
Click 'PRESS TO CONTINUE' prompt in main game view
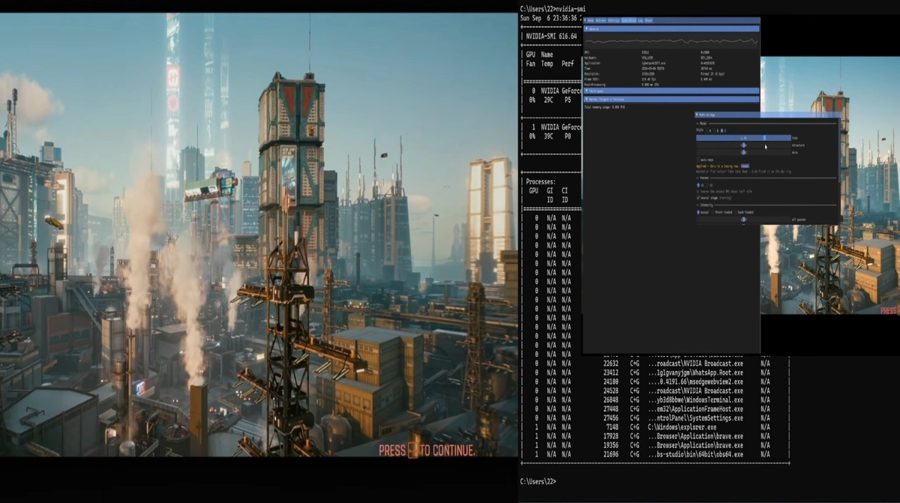pyautogui.click(x=427, y=450)
